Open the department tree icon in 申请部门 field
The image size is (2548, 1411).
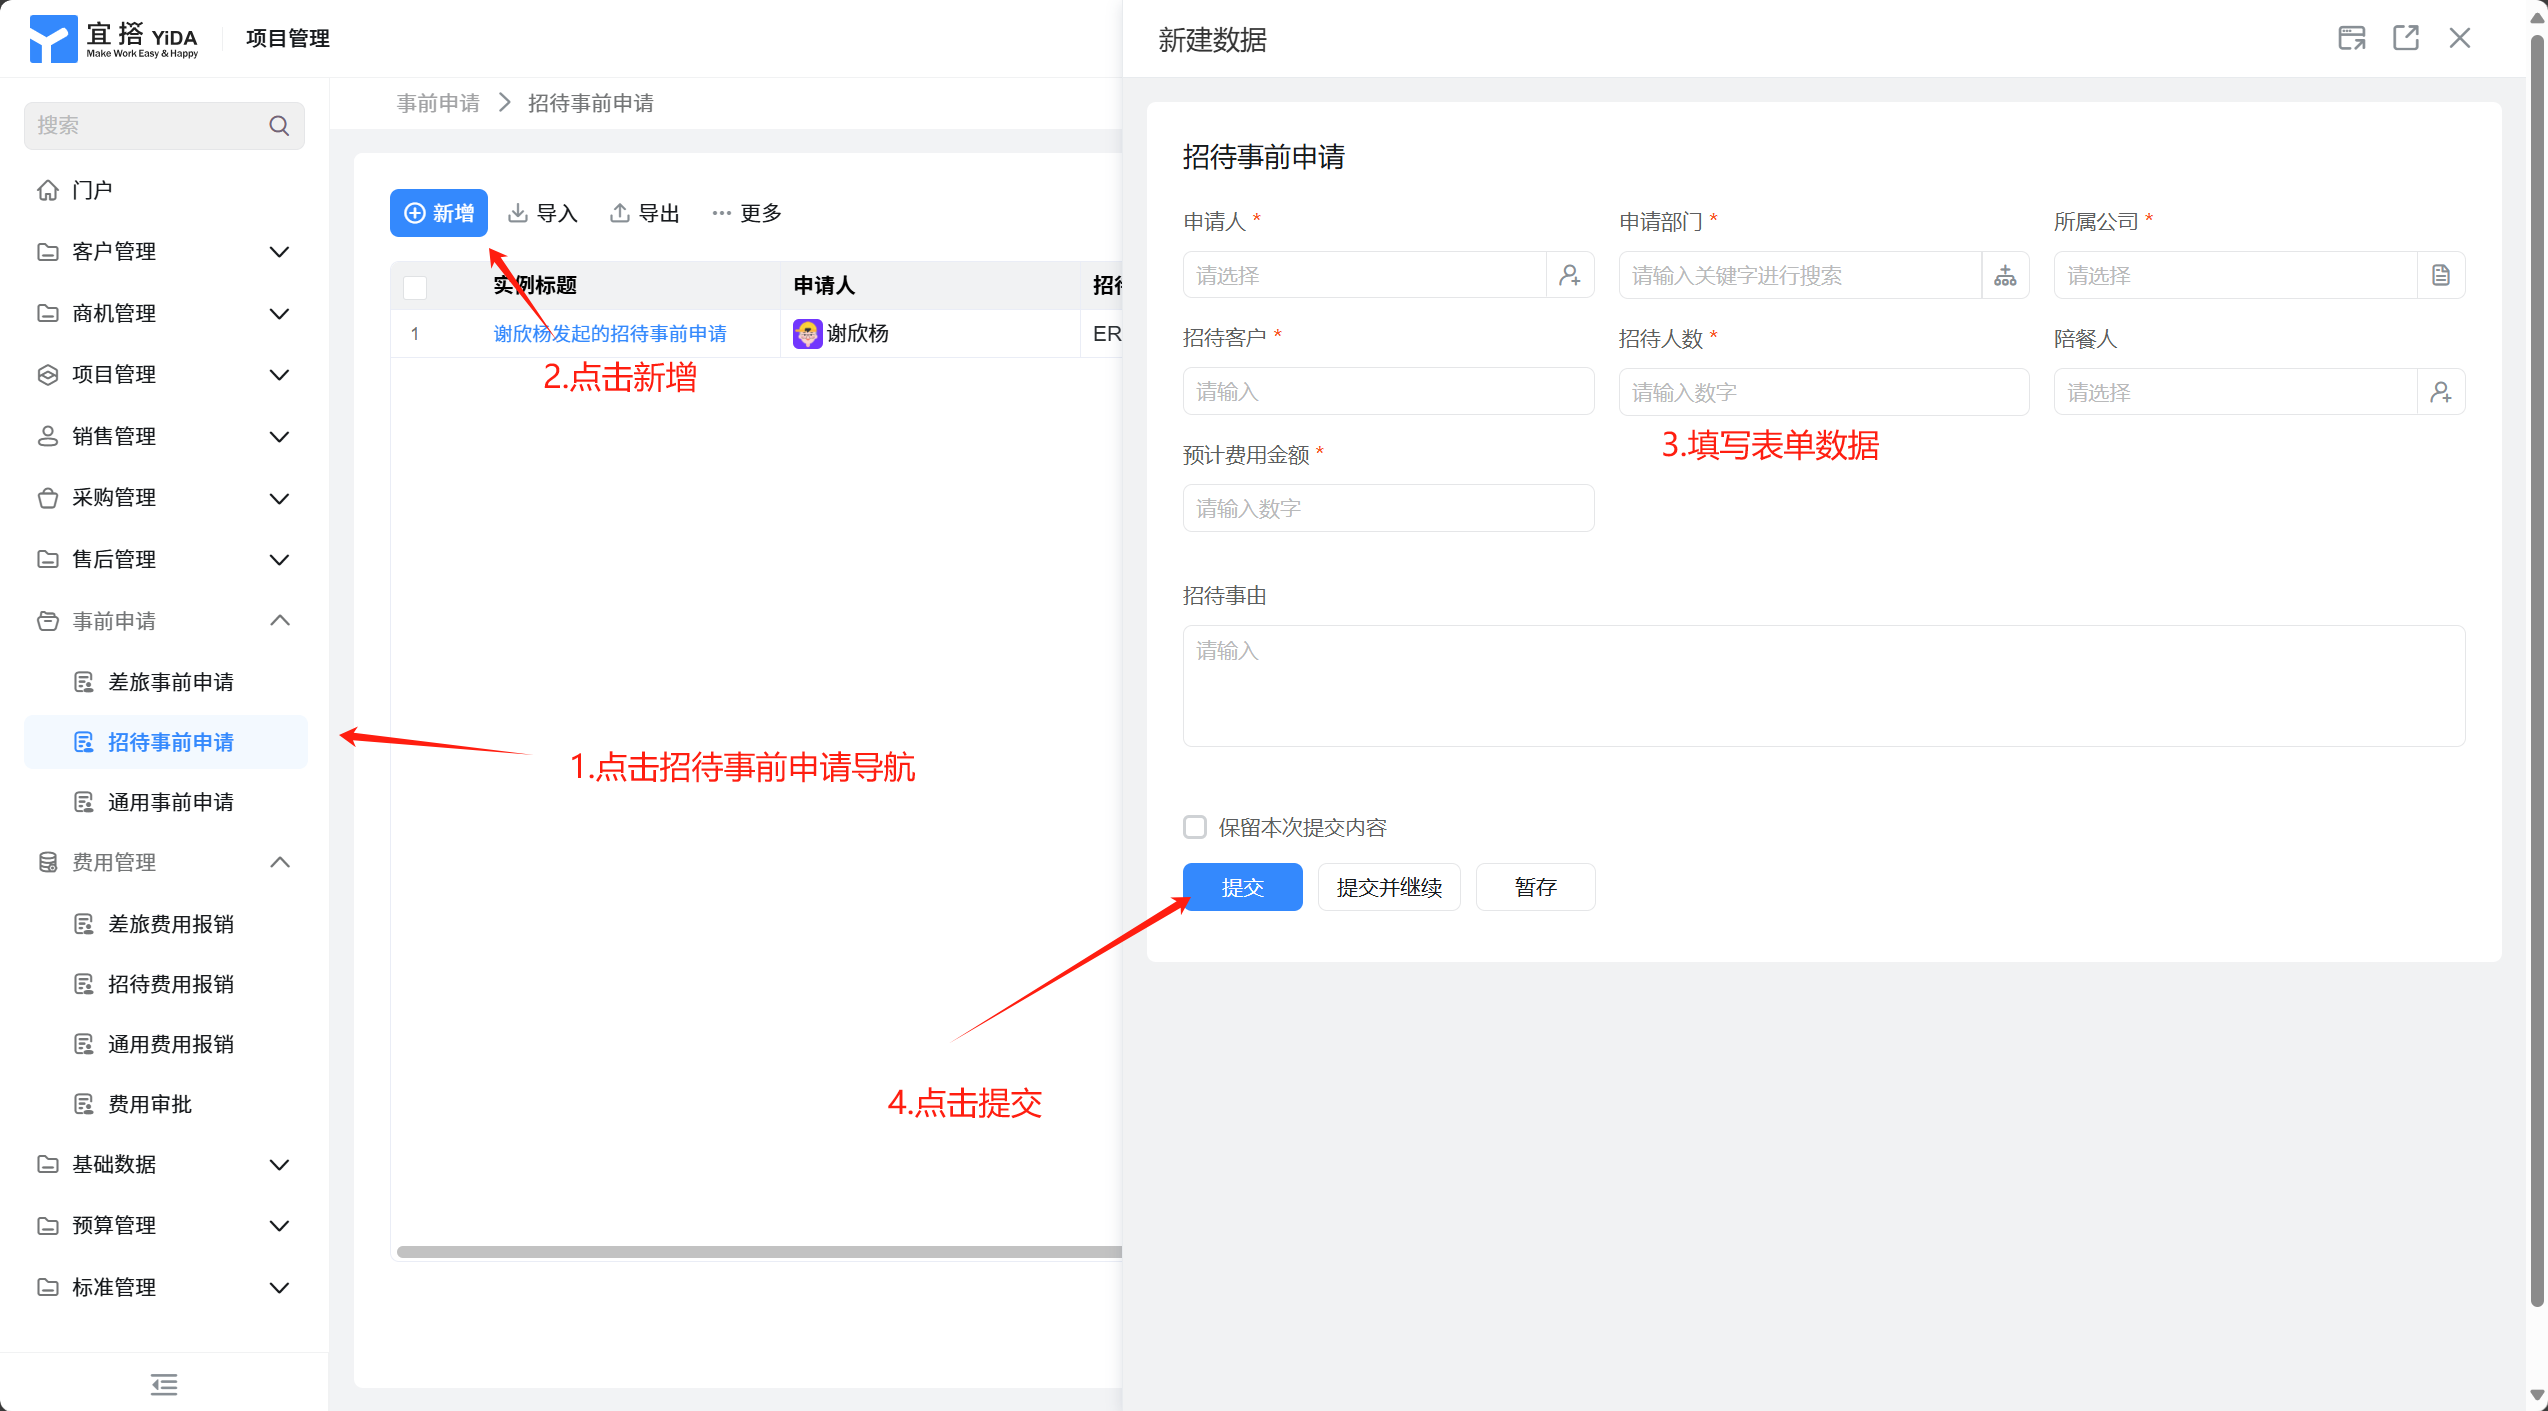[2005, 275]
